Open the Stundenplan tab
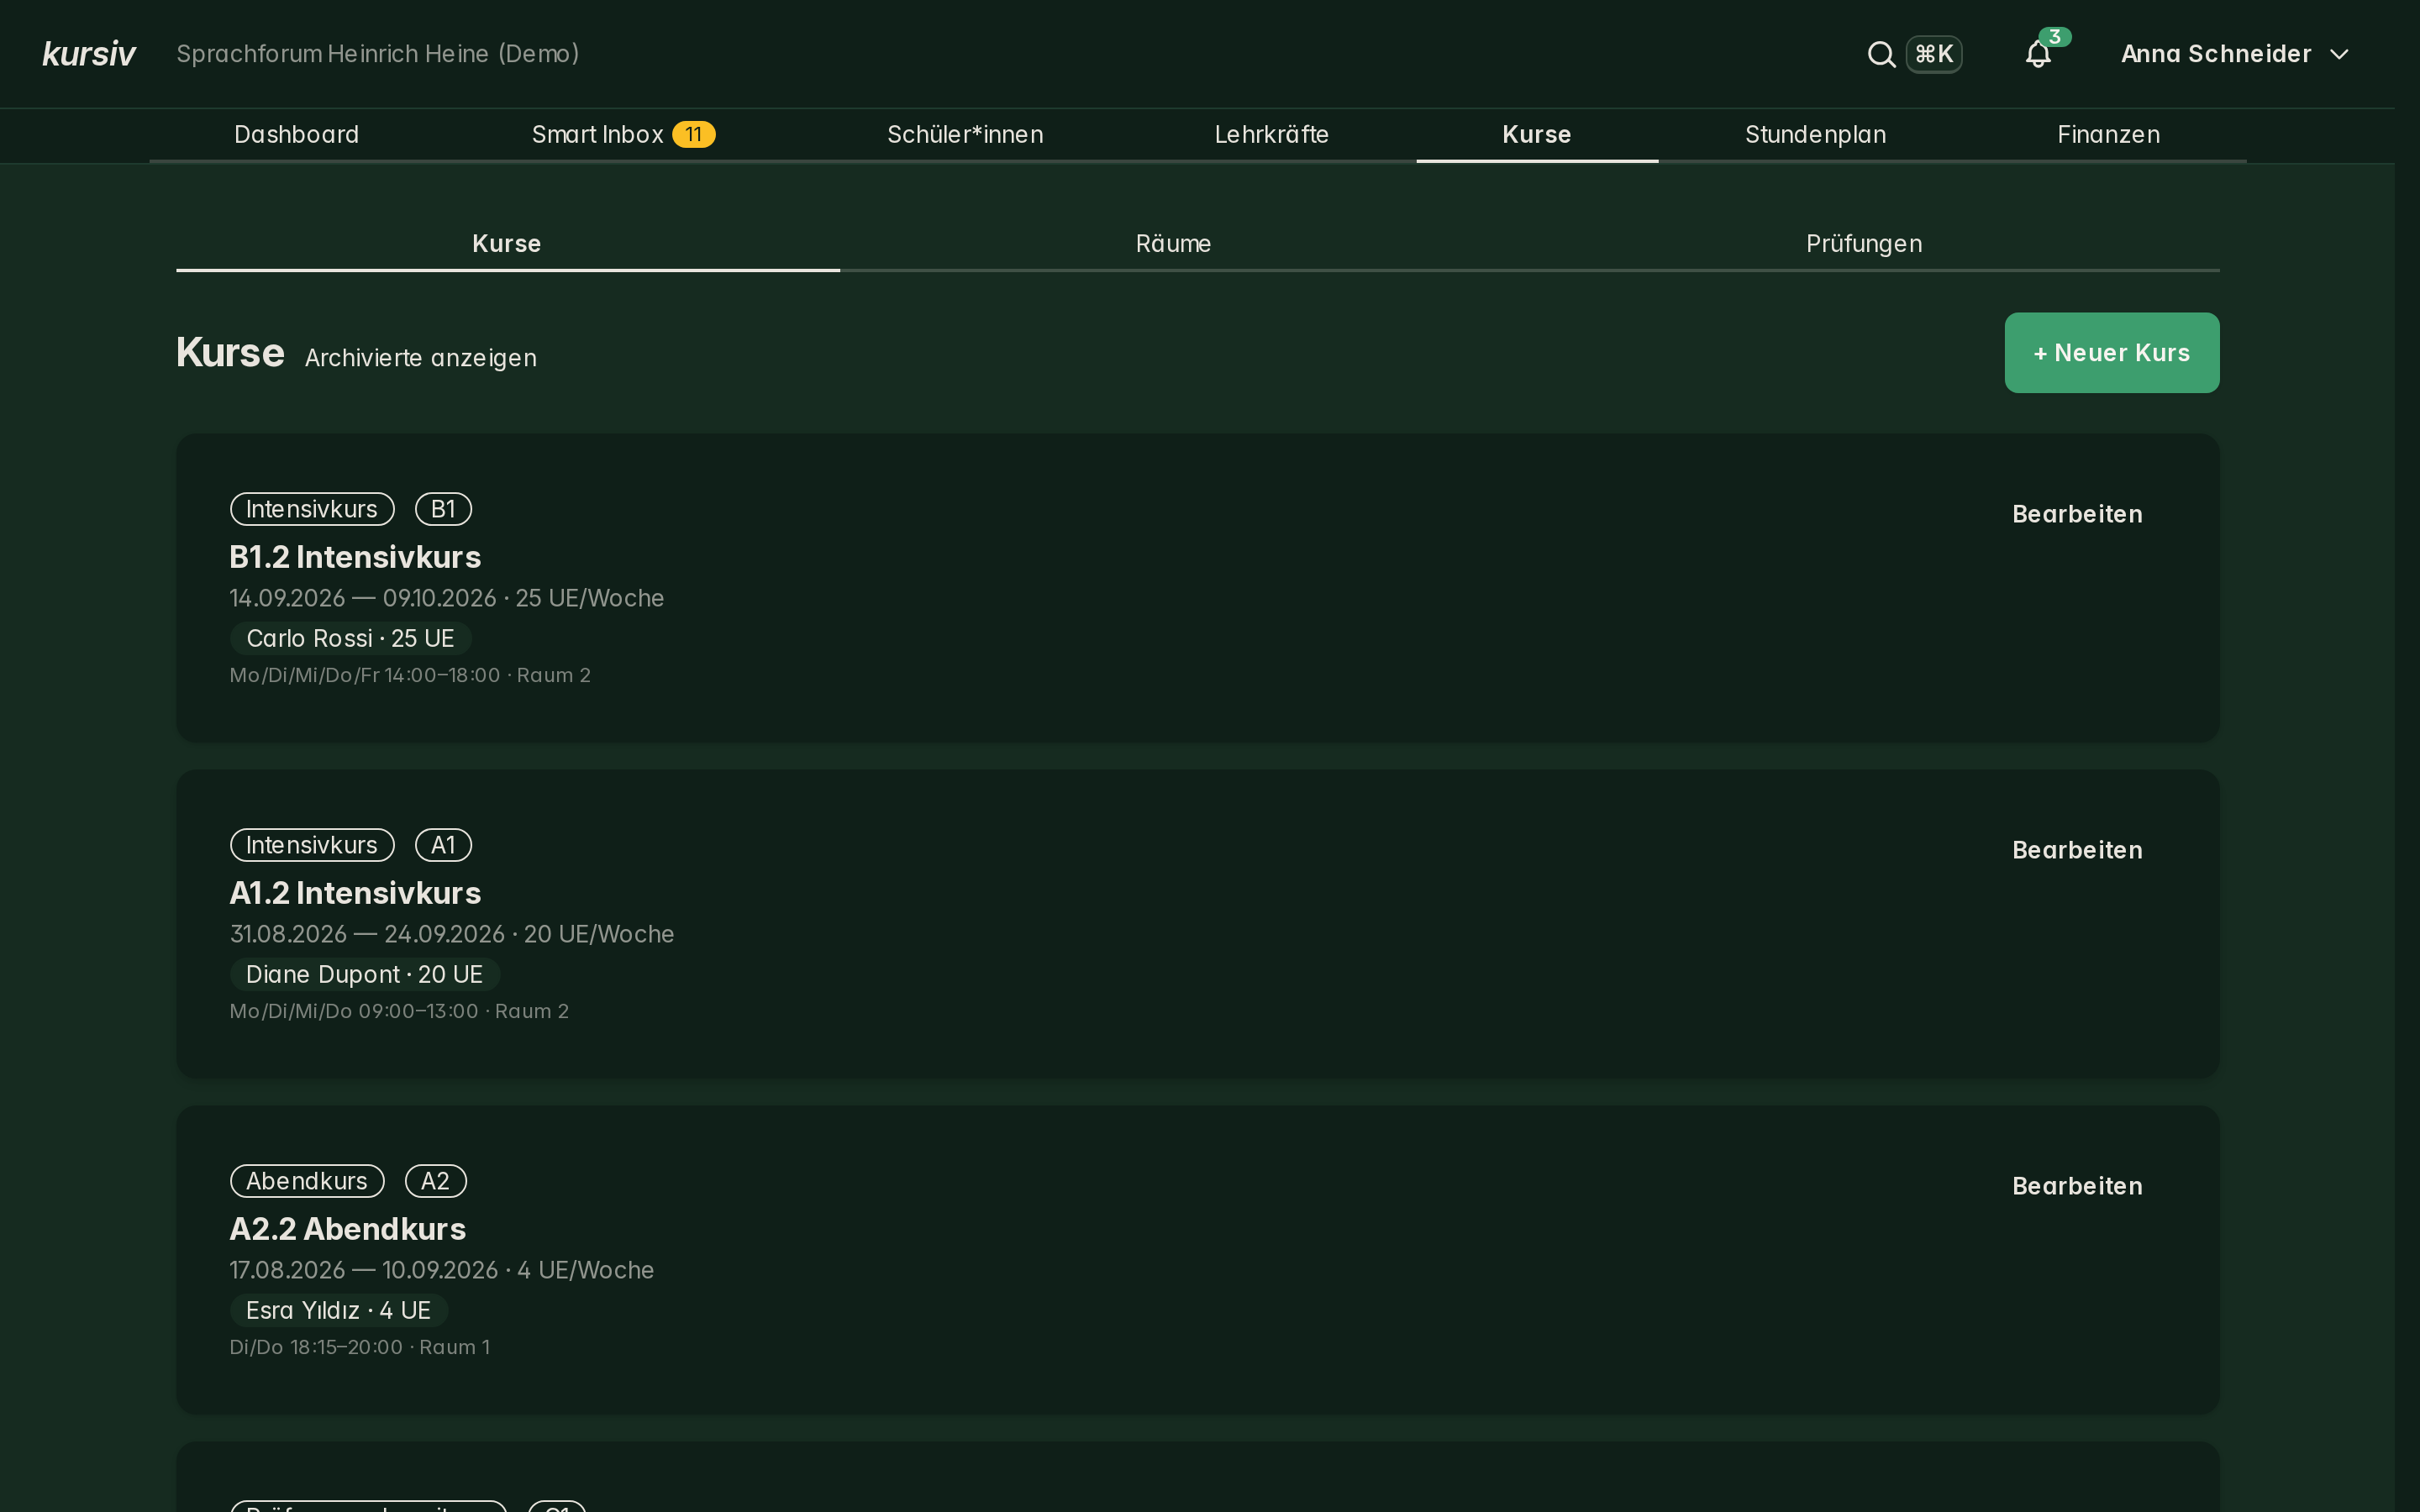Viewport: 2420px width, 1512px height. tap(1815, 135)
